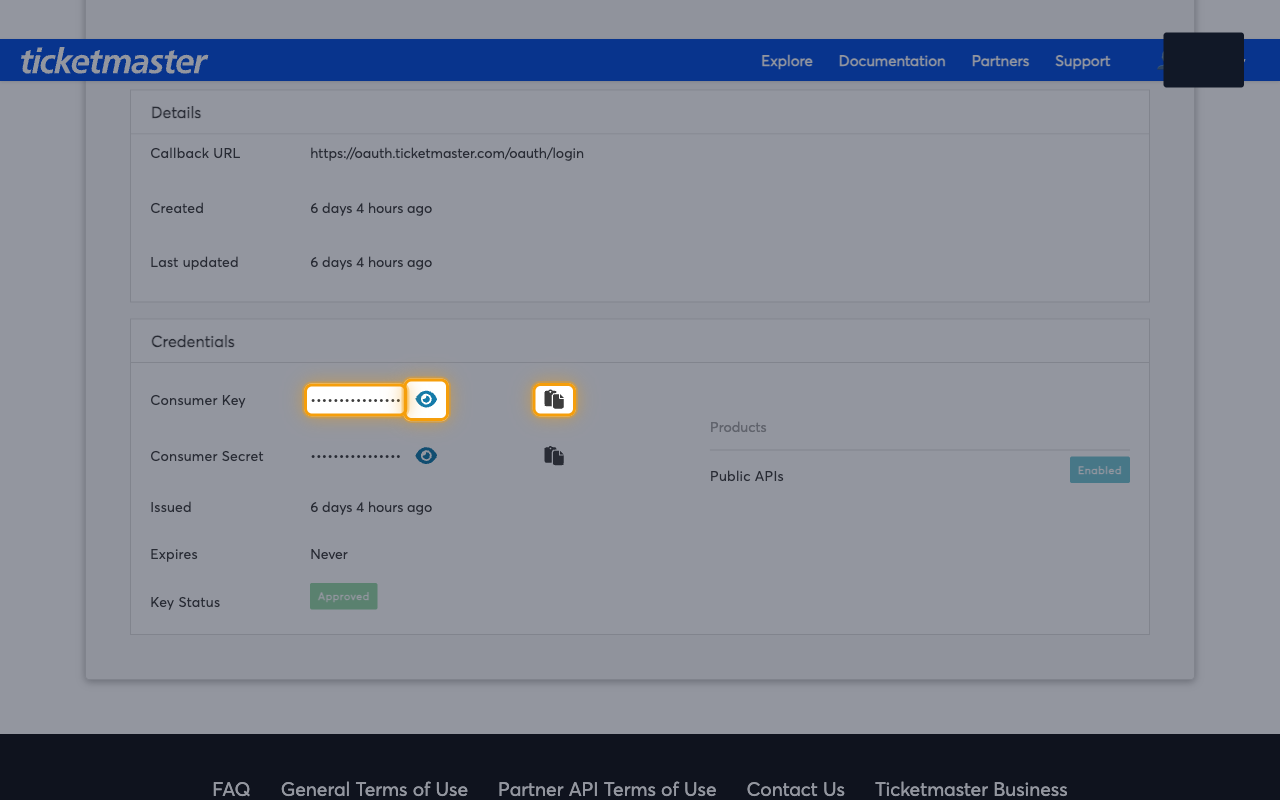
Task: Click the Credentials section heading
Action: (193, 341)
